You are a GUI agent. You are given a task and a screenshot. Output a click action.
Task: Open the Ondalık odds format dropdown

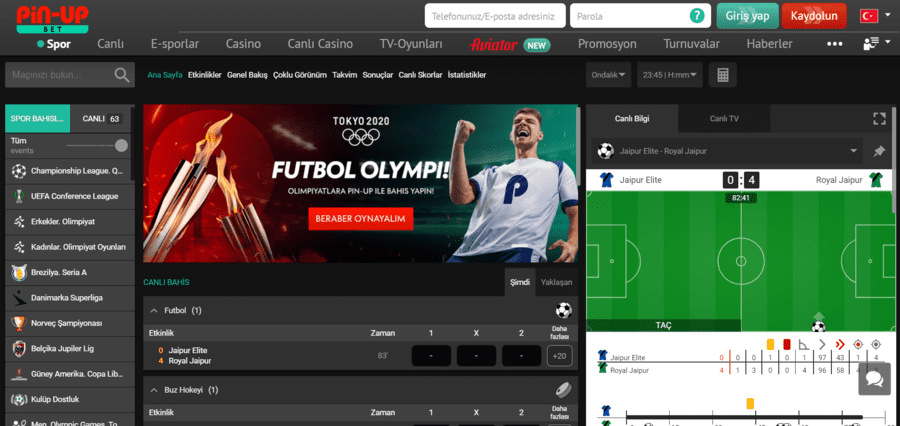pos(608,75)
